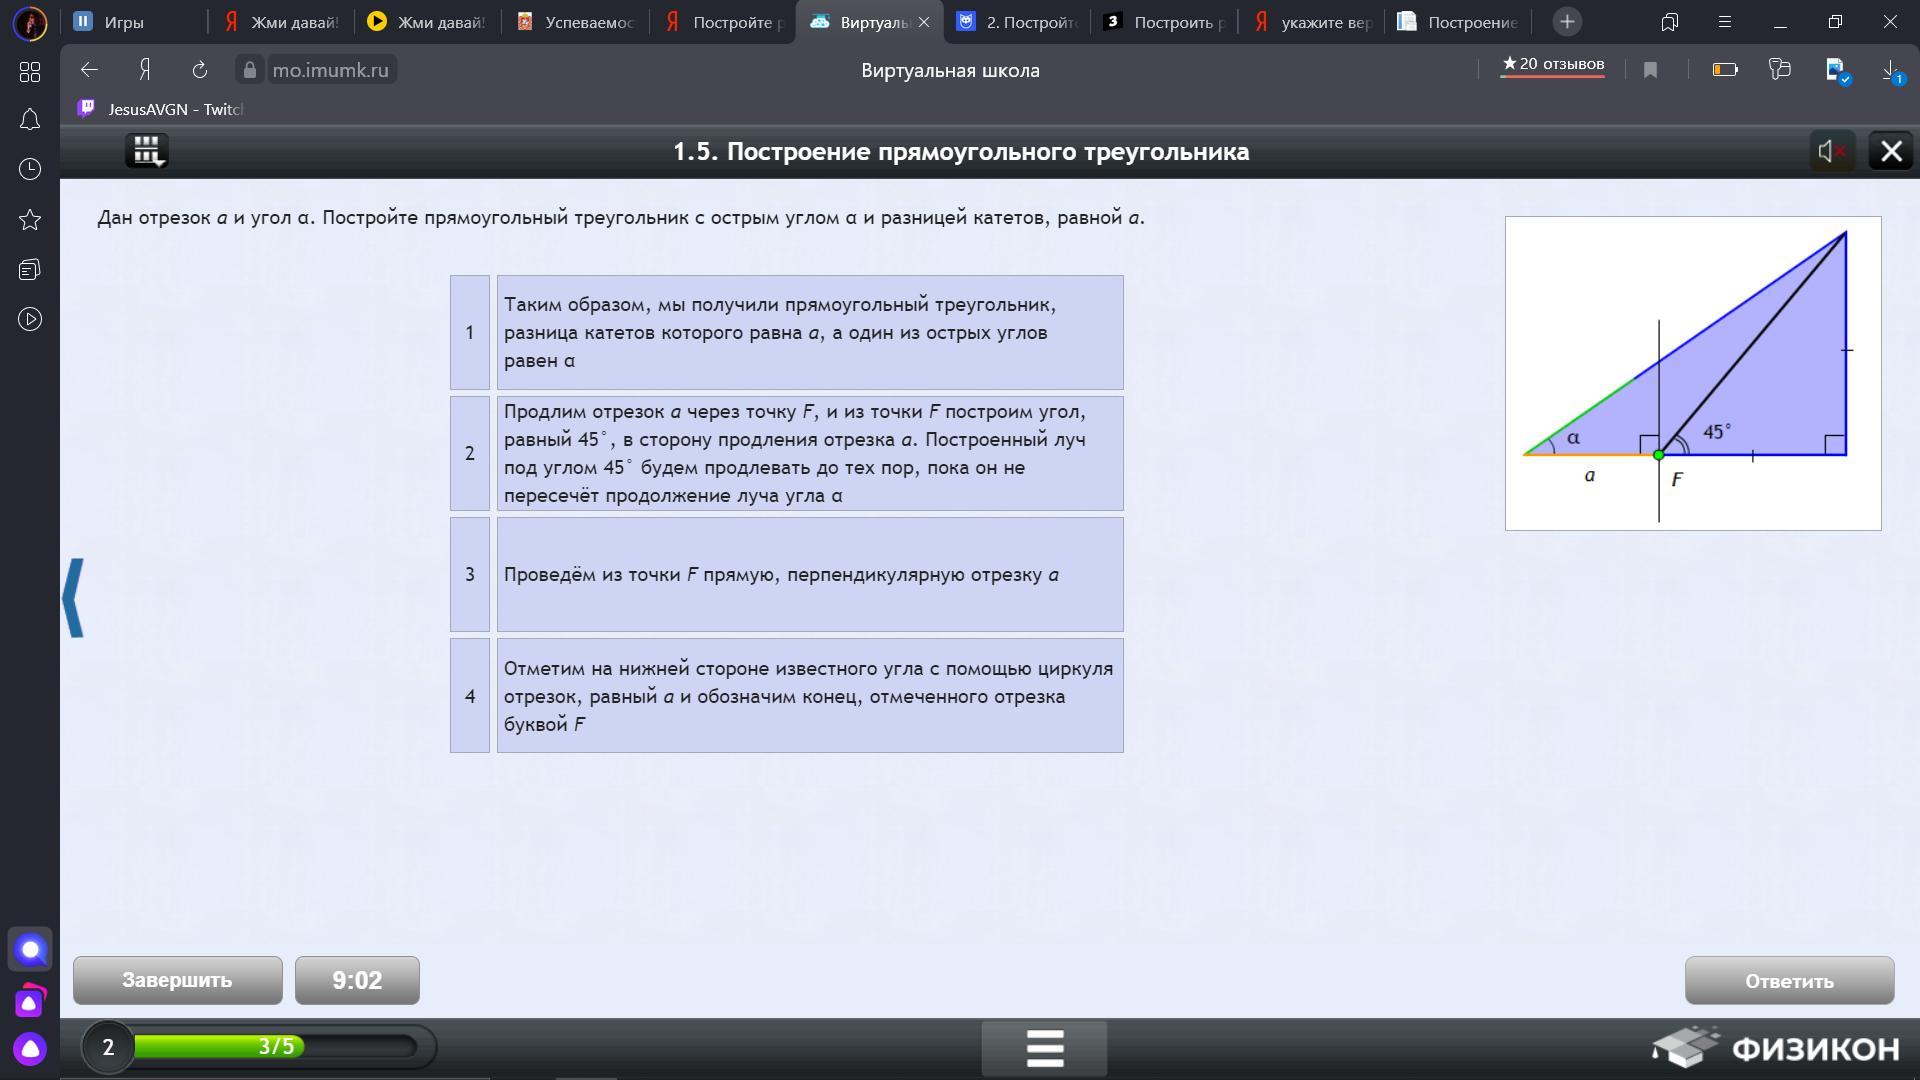Open video play icon in sidebar
Viewport: 1920px width, 1080px height.
30,319
